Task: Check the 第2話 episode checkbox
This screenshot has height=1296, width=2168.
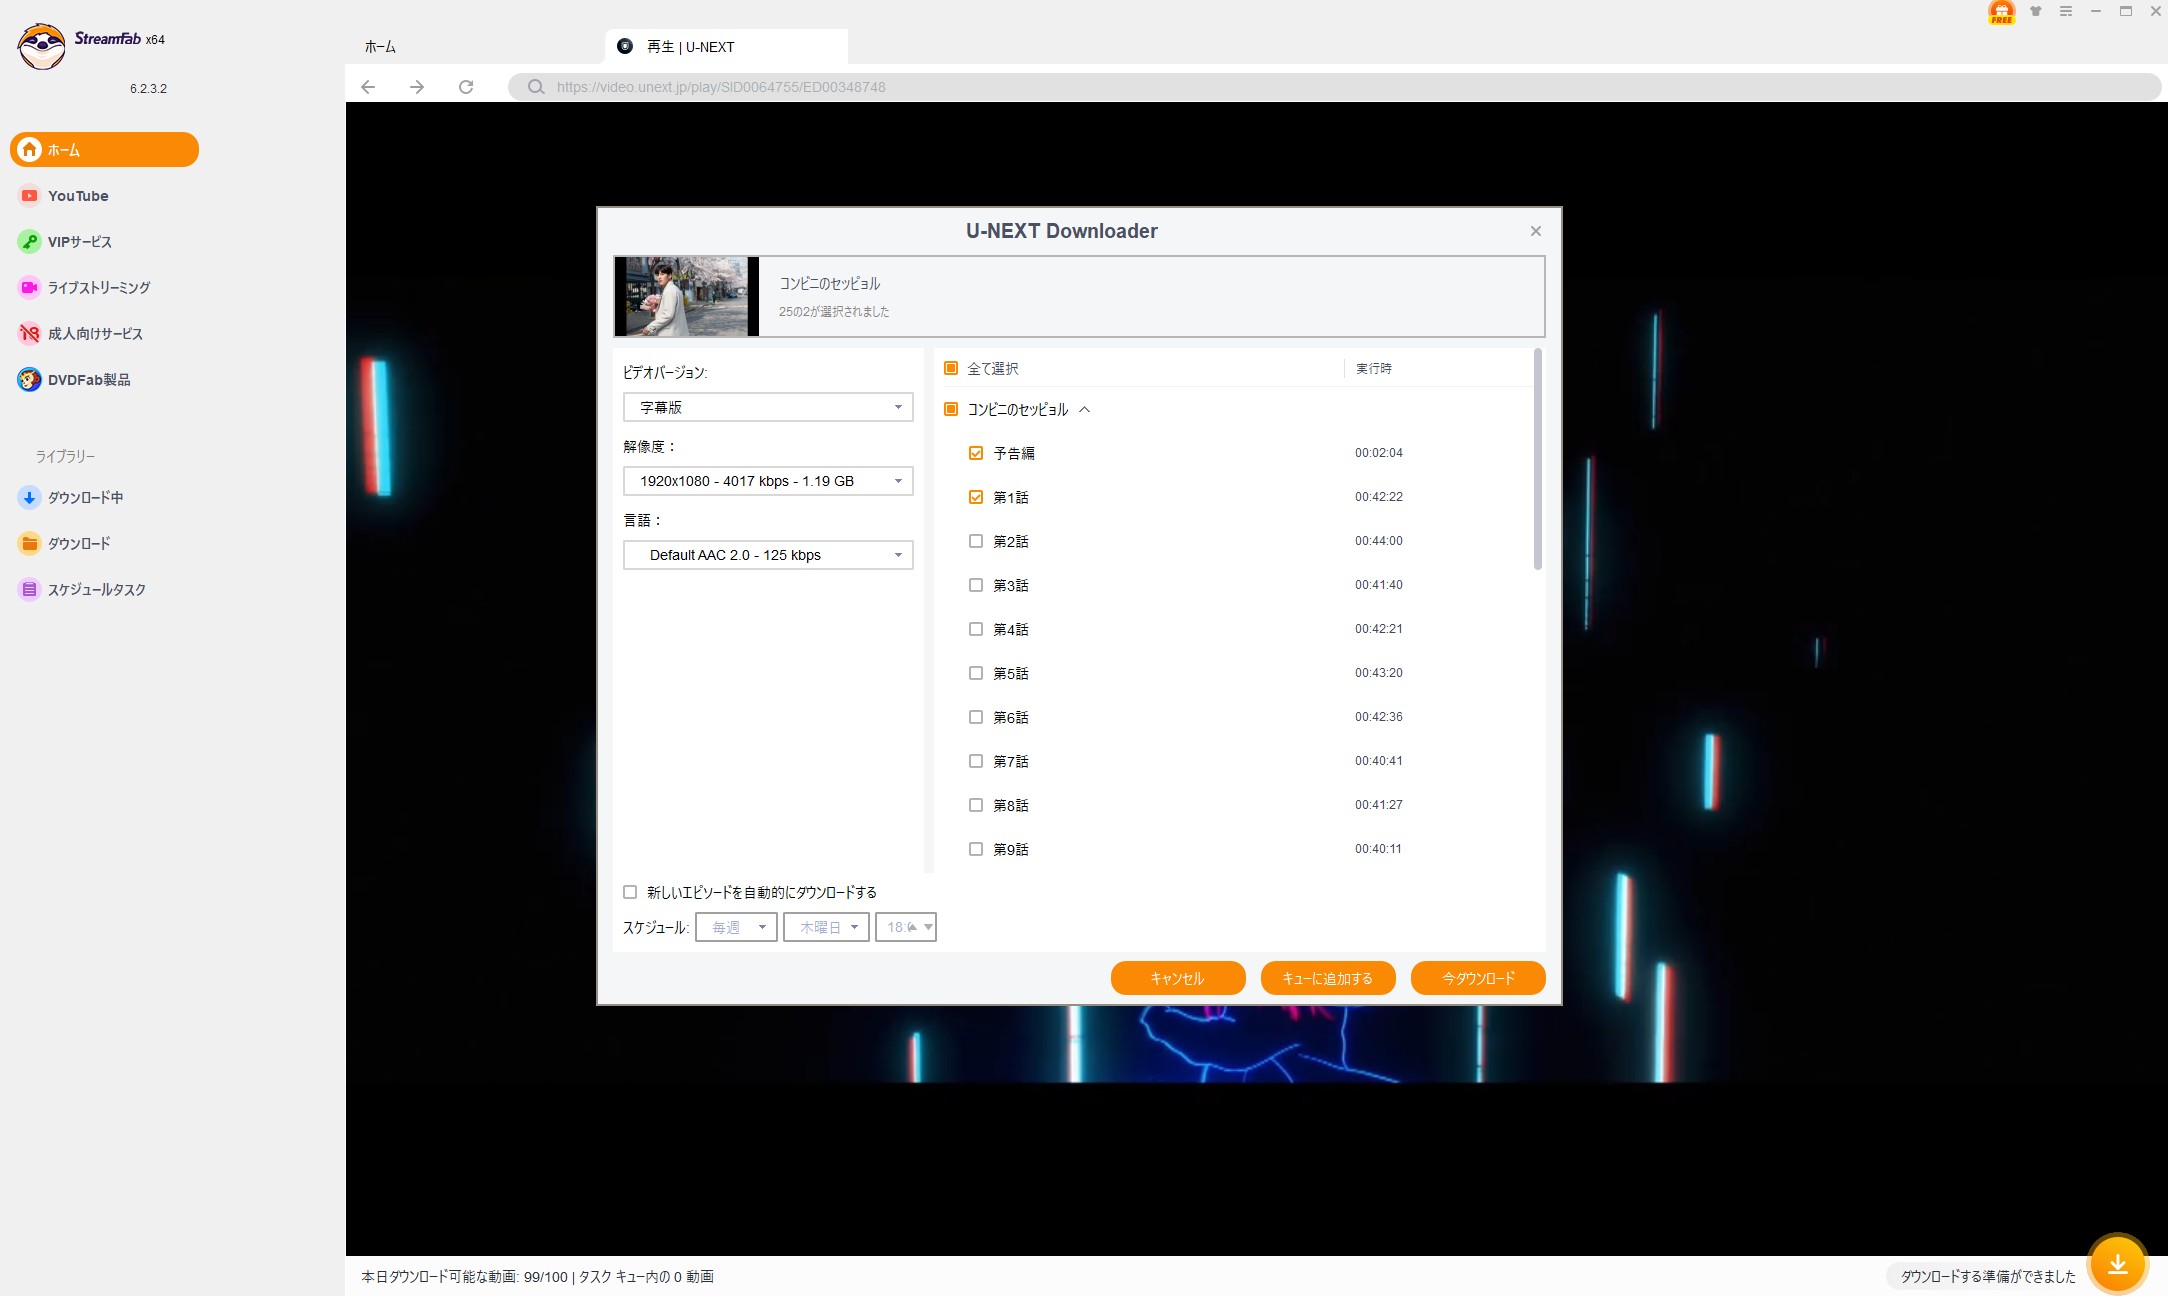Action: (976, 541)
